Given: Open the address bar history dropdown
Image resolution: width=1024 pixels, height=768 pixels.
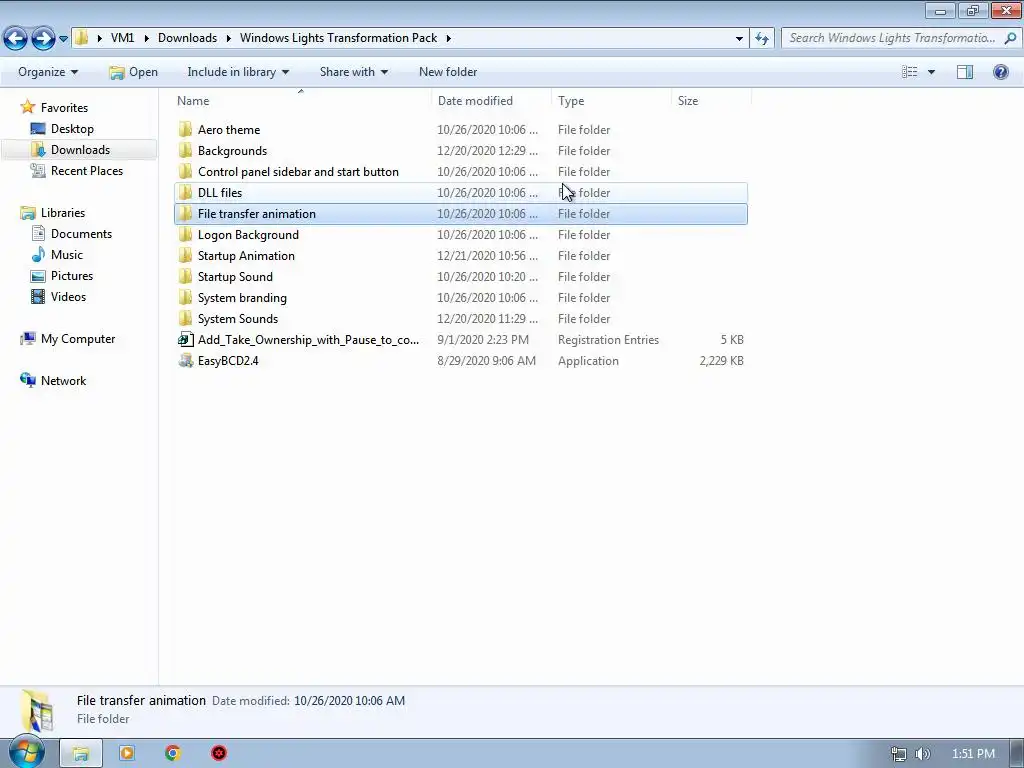Looking at the screenshot, I should click(739, 39).
